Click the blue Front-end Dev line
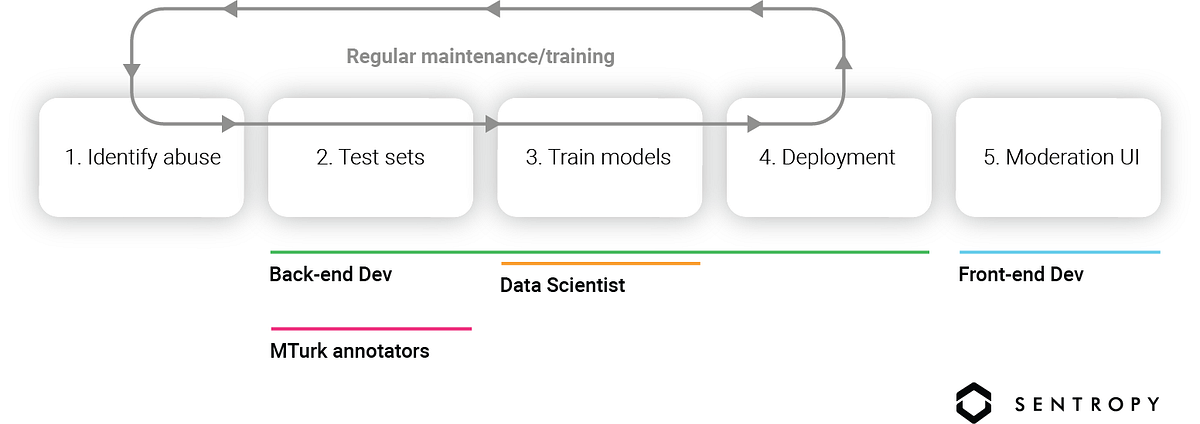The image size is (1200, 424). click(1060, 252)
